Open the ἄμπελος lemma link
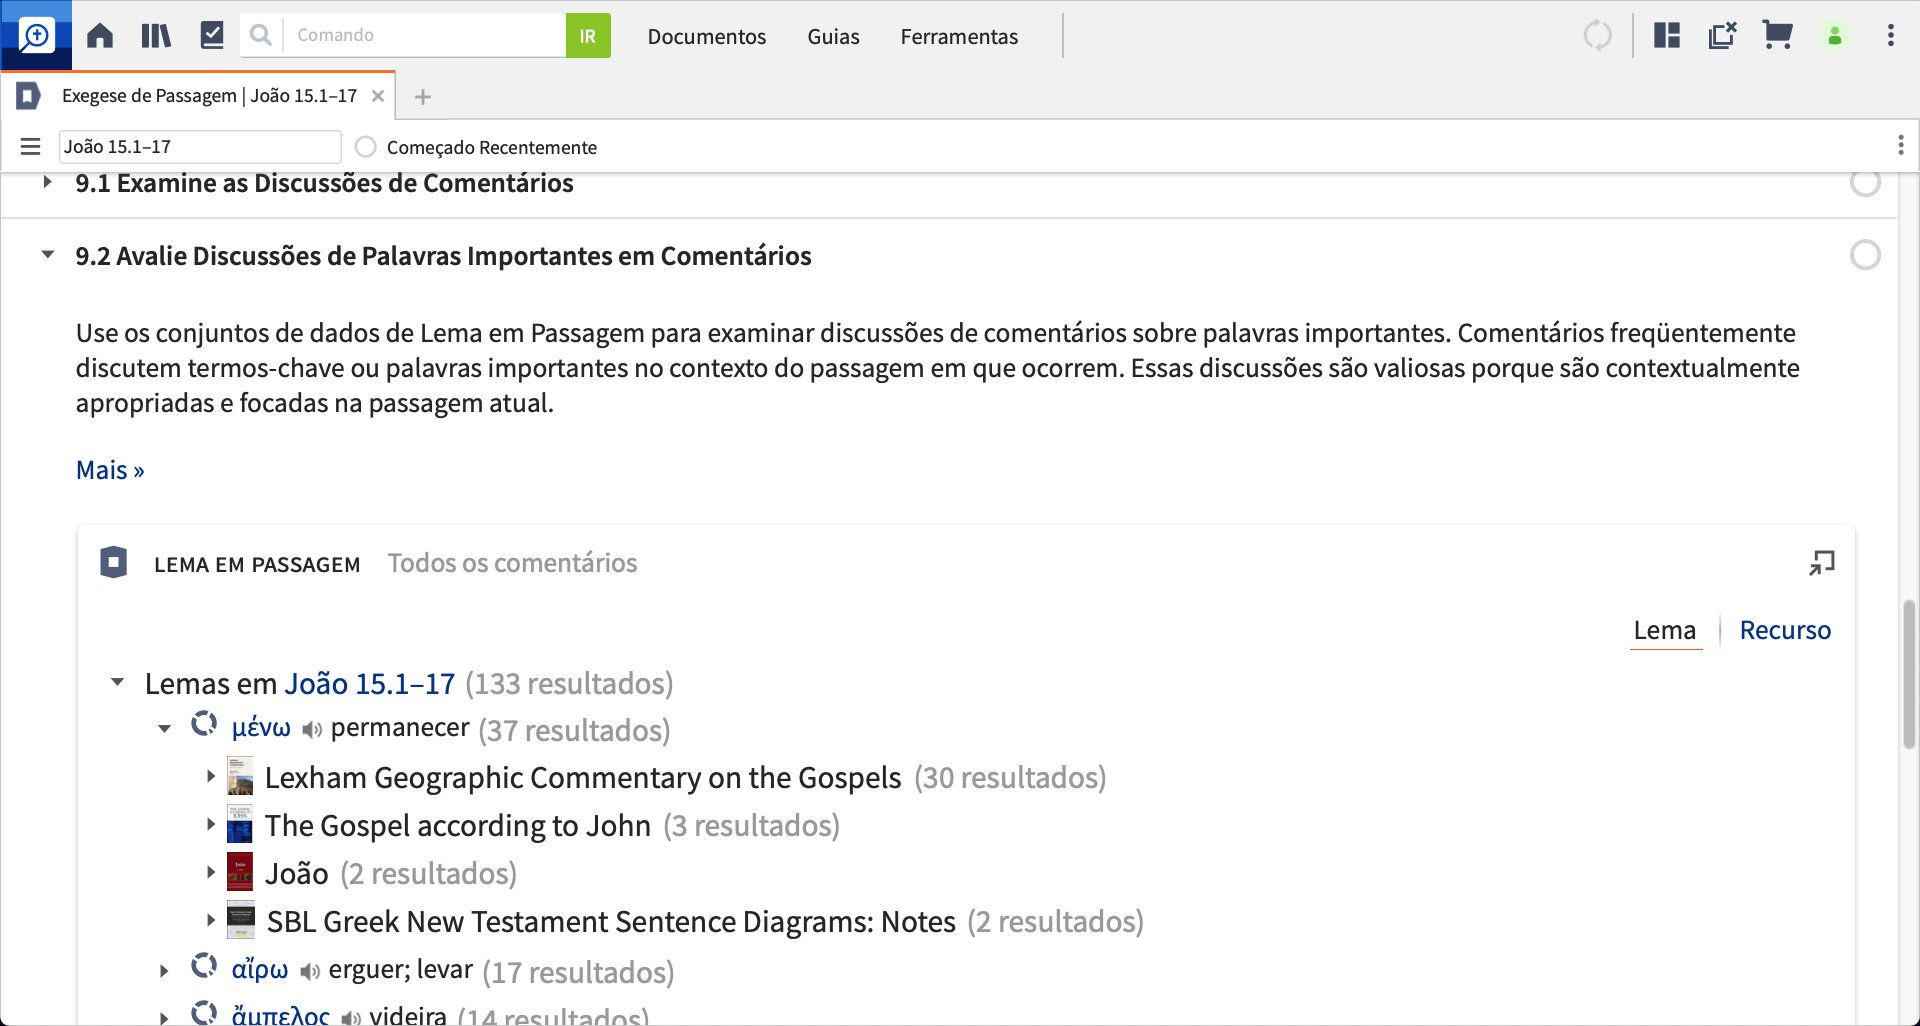 coord(280,1016)
